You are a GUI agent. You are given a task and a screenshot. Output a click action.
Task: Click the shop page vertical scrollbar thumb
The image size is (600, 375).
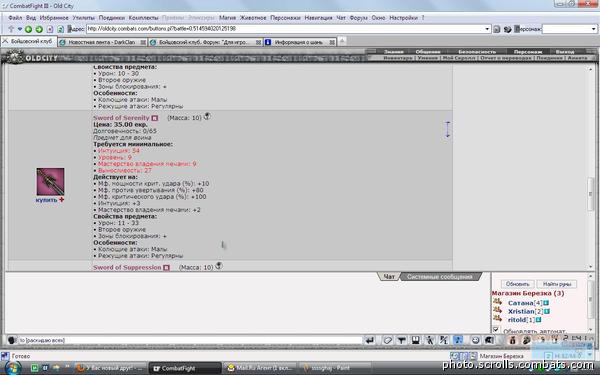pos(590,194)
